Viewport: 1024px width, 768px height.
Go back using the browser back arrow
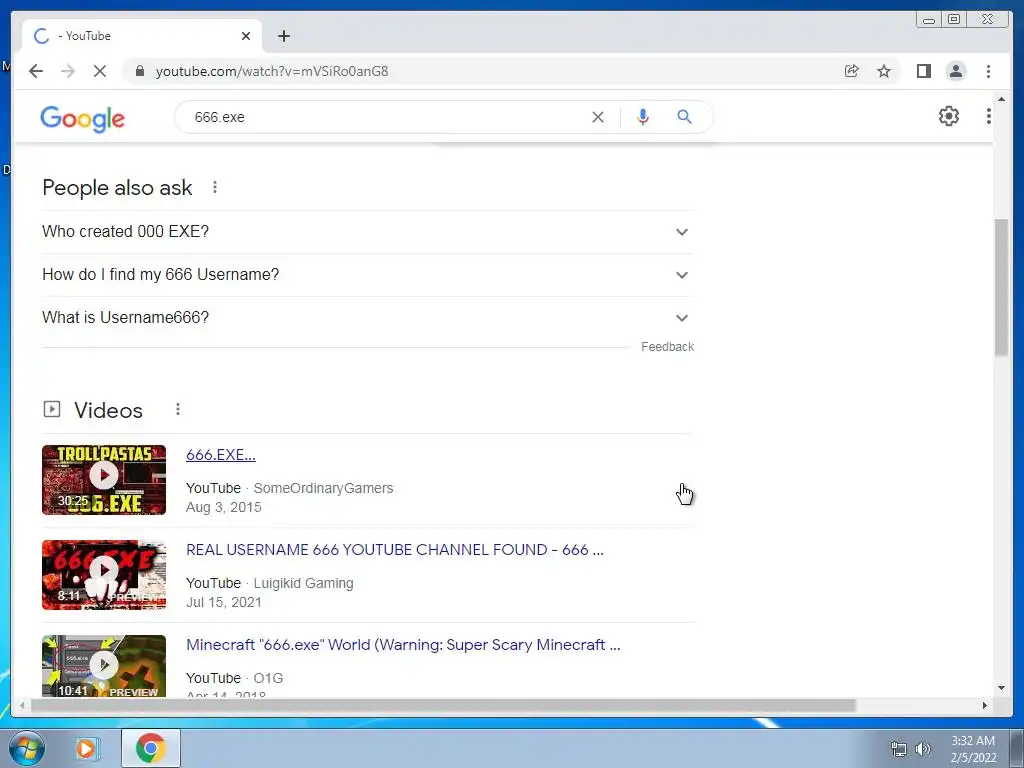point(36,71)
